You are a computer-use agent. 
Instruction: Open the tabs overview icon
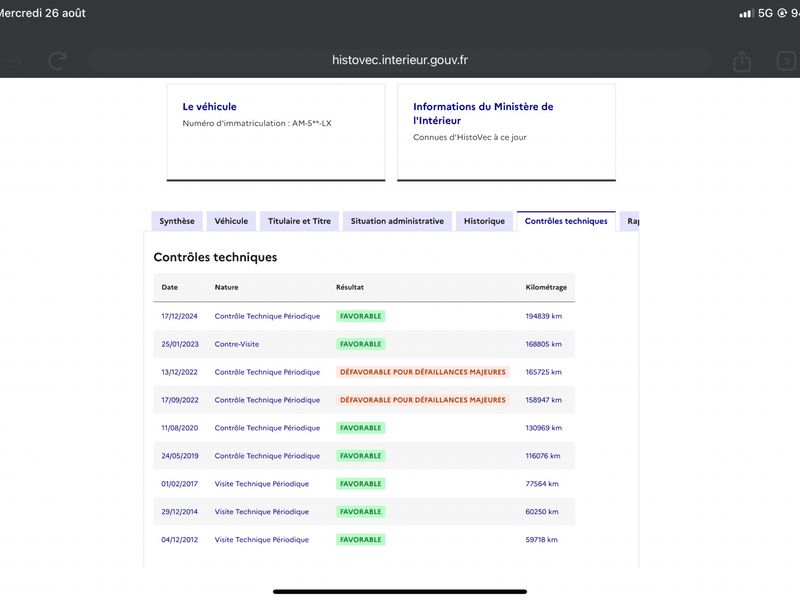(786, 61)
